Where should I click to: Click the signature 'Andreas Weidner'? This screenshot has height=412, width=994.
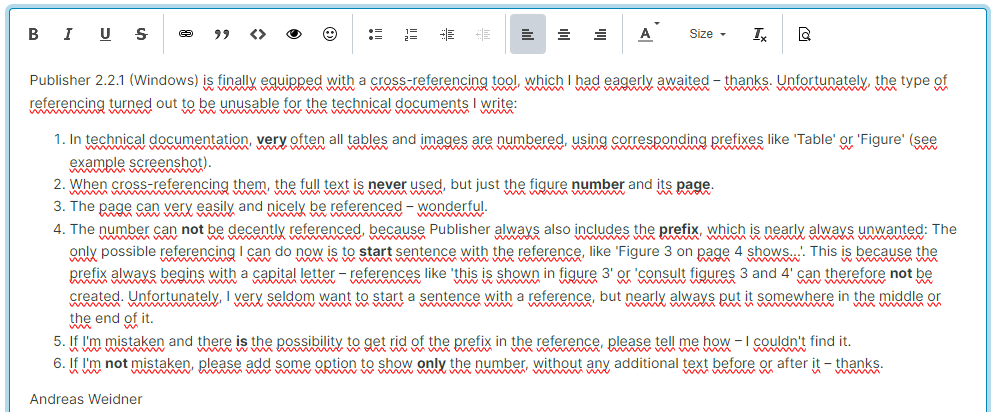point(86,399)
